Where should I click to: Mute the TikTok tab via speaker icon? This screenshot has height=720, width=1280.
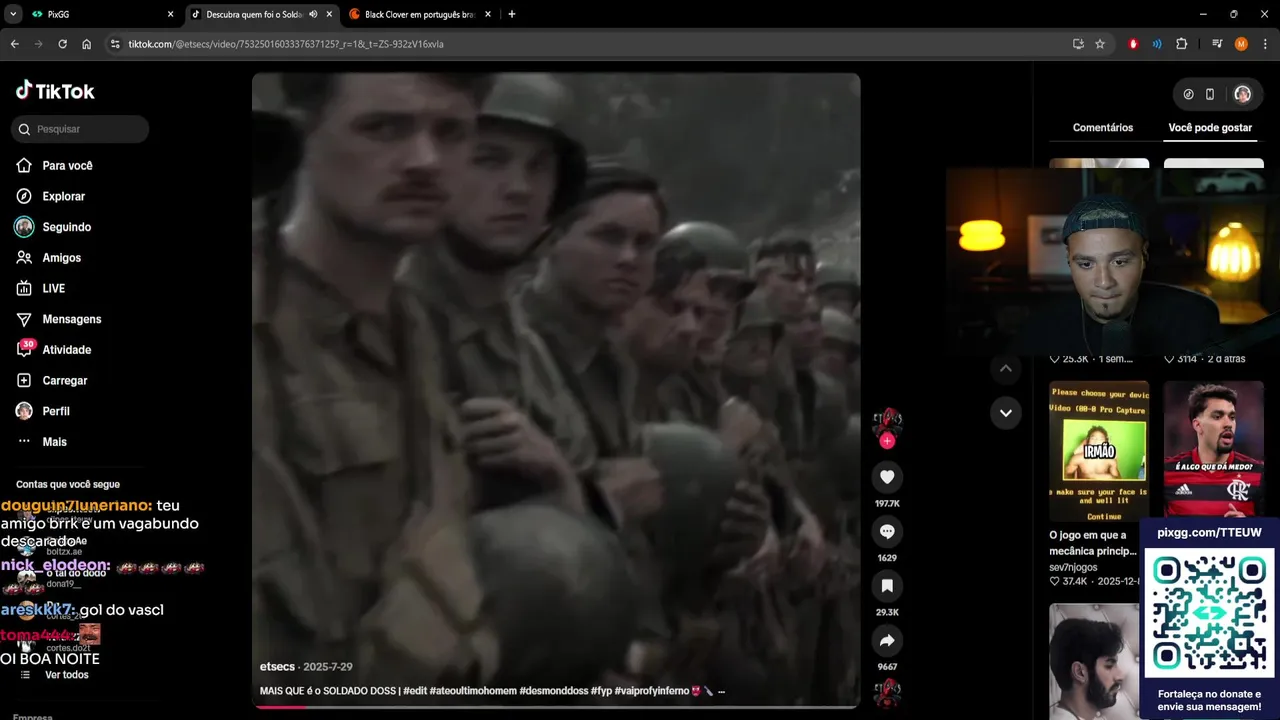click(x=313, y=14)
